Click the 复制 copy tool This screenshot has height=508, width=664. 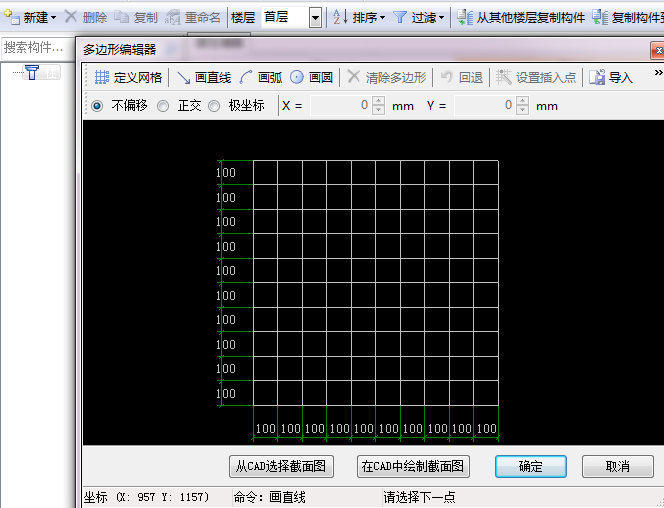tap(136, 17)
